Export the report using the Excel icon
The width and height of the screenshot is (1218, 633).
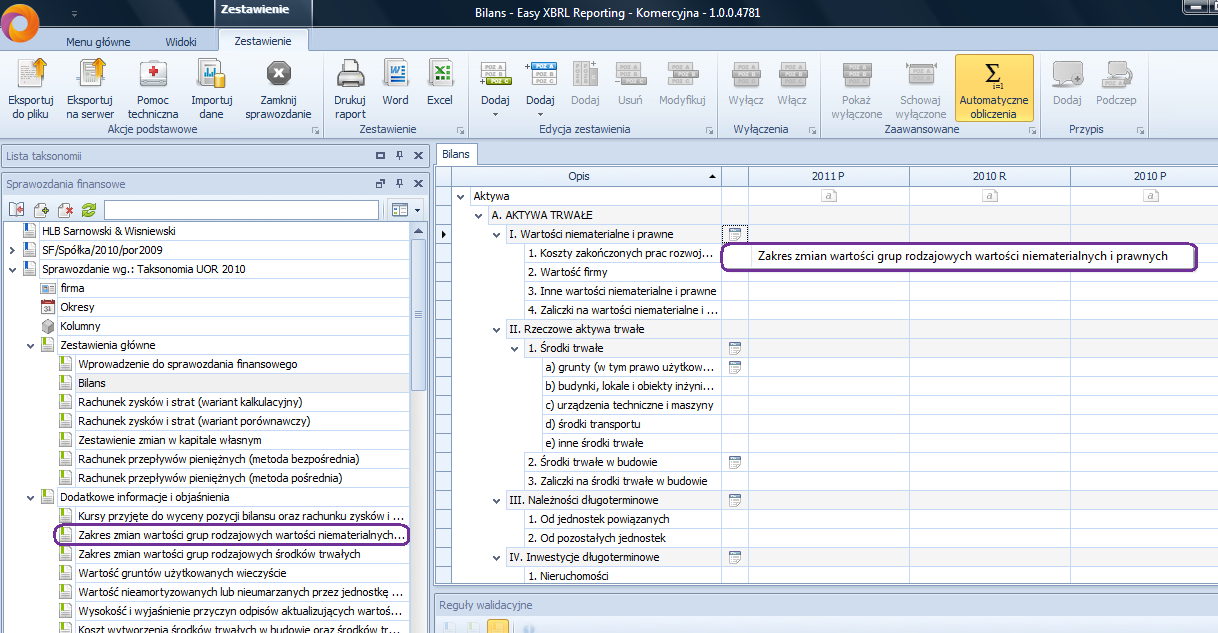(439, 74)
